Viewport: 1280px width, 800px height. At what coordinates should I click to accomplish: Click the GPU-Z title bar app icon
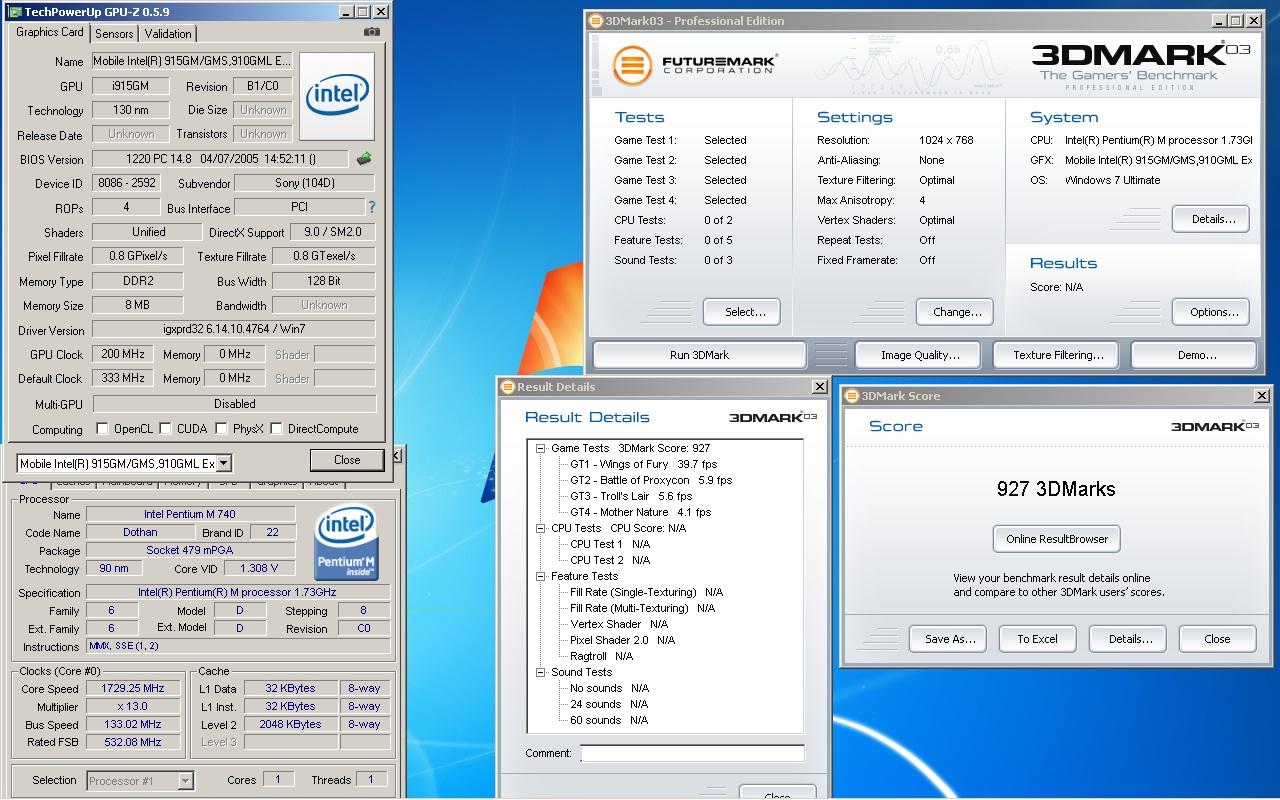(13, 11)
